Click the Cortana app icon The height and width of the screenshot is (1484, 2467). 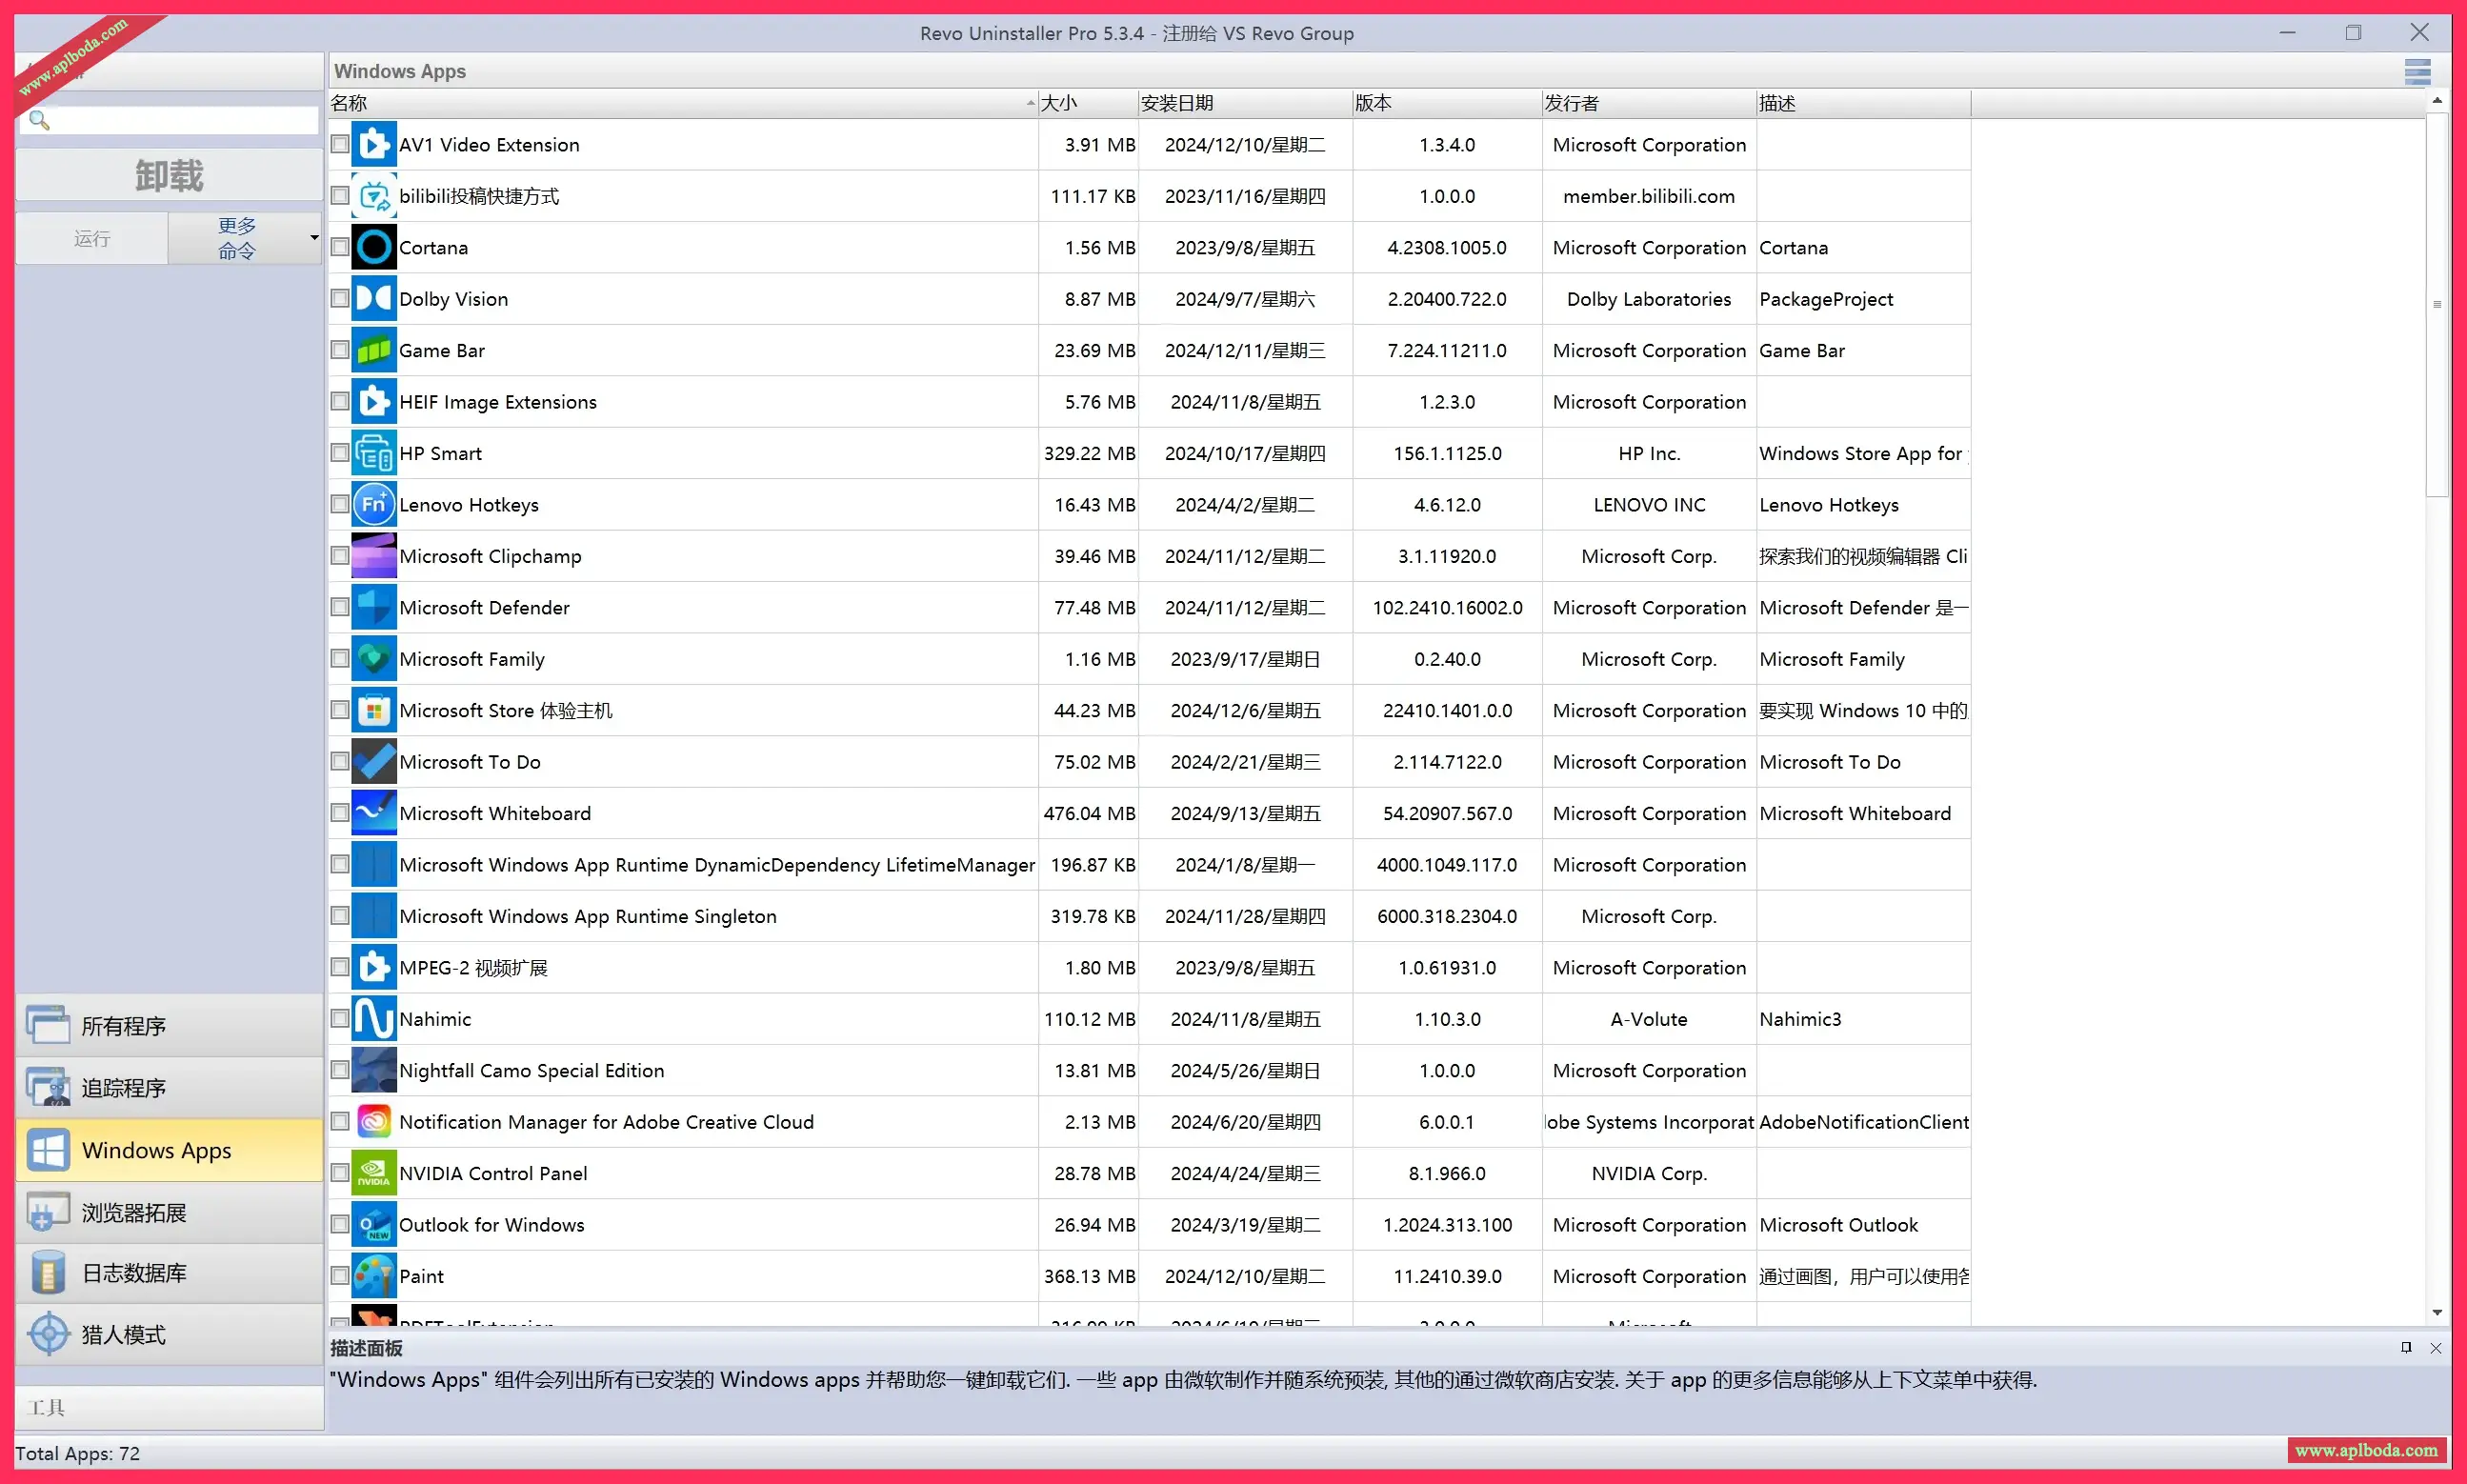pos(374,248)
